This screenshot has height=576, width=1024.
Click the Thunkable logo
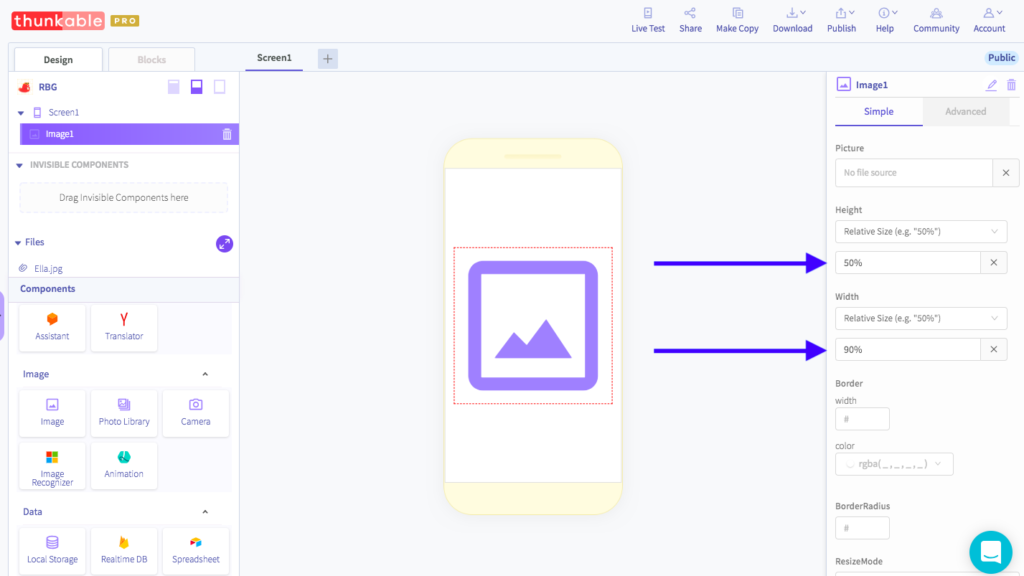click(x=58, y=21)
